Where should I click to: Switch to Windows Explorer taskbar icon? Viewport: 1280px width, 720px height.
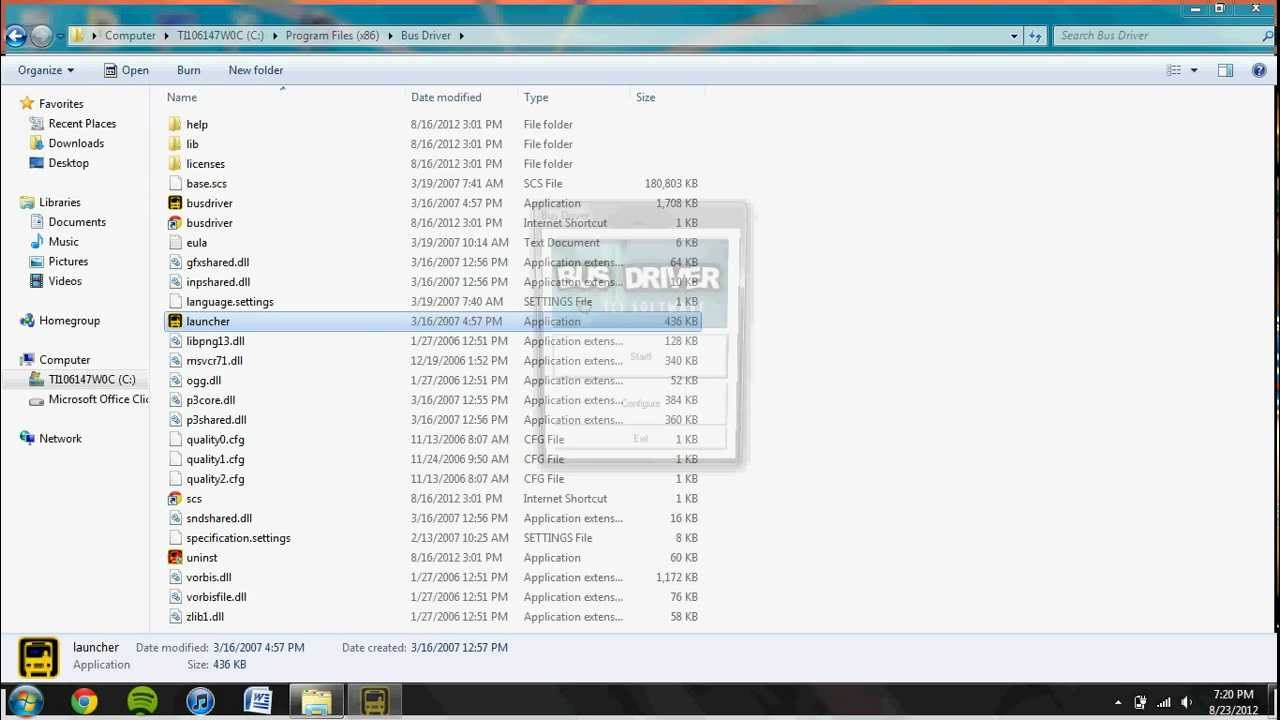(316, 702)
